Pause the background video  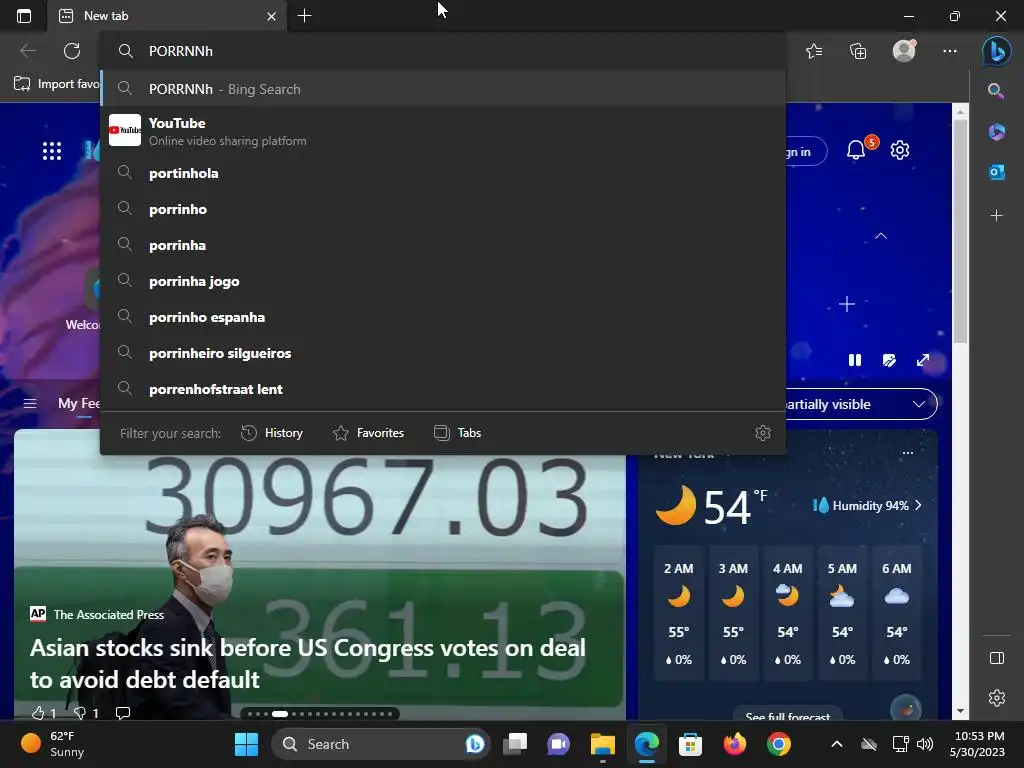click(855, 360)
